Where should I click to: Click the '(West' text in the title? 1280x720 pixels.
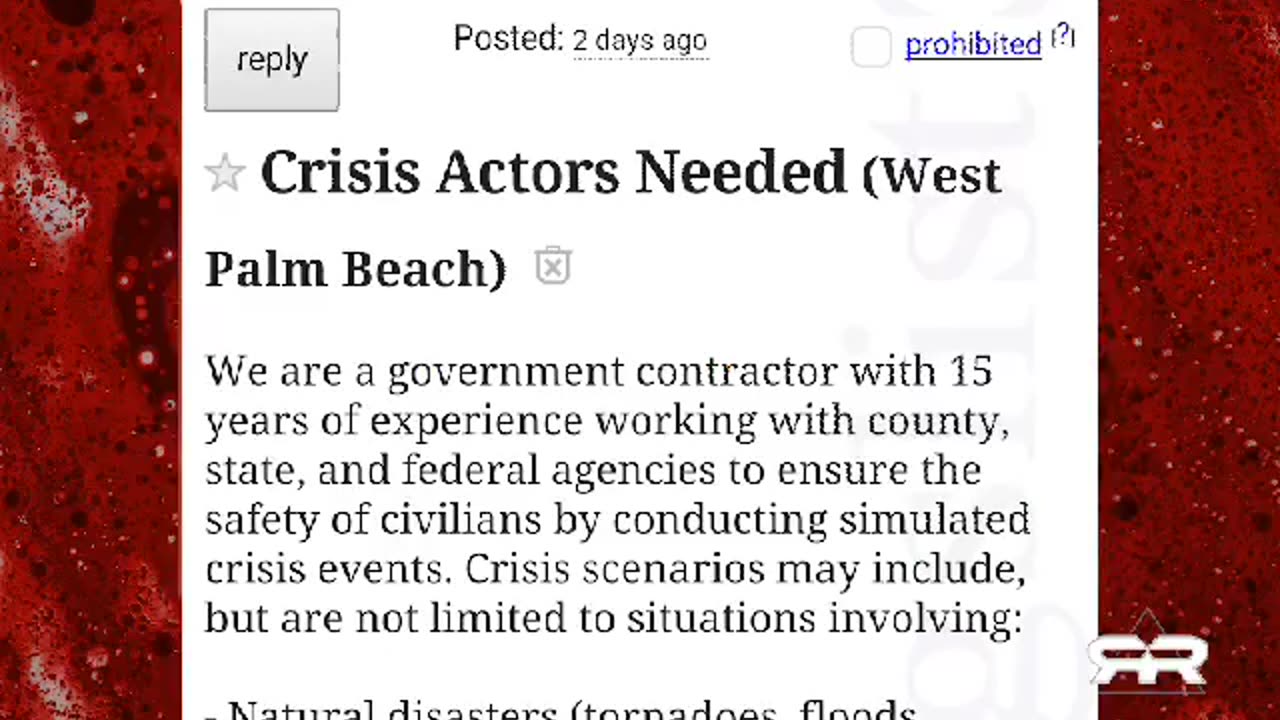931,177
